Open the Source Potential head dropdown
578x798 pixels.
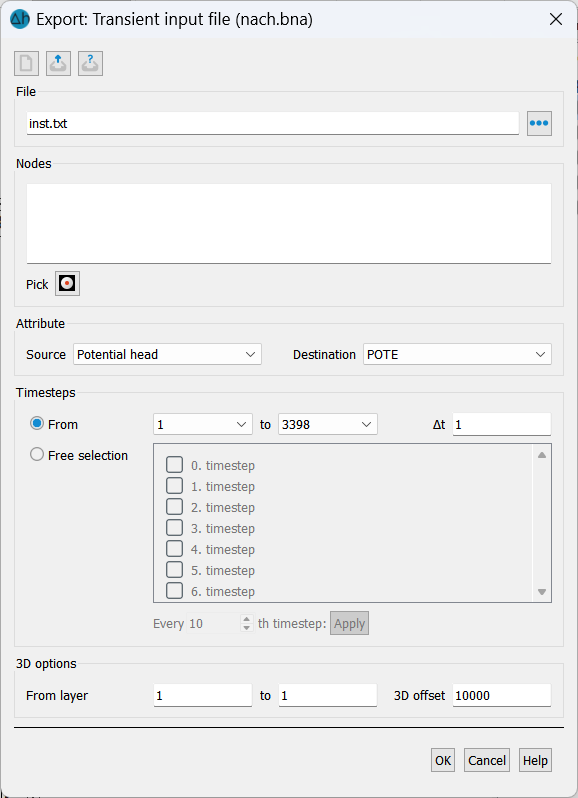tap(167, 354)
